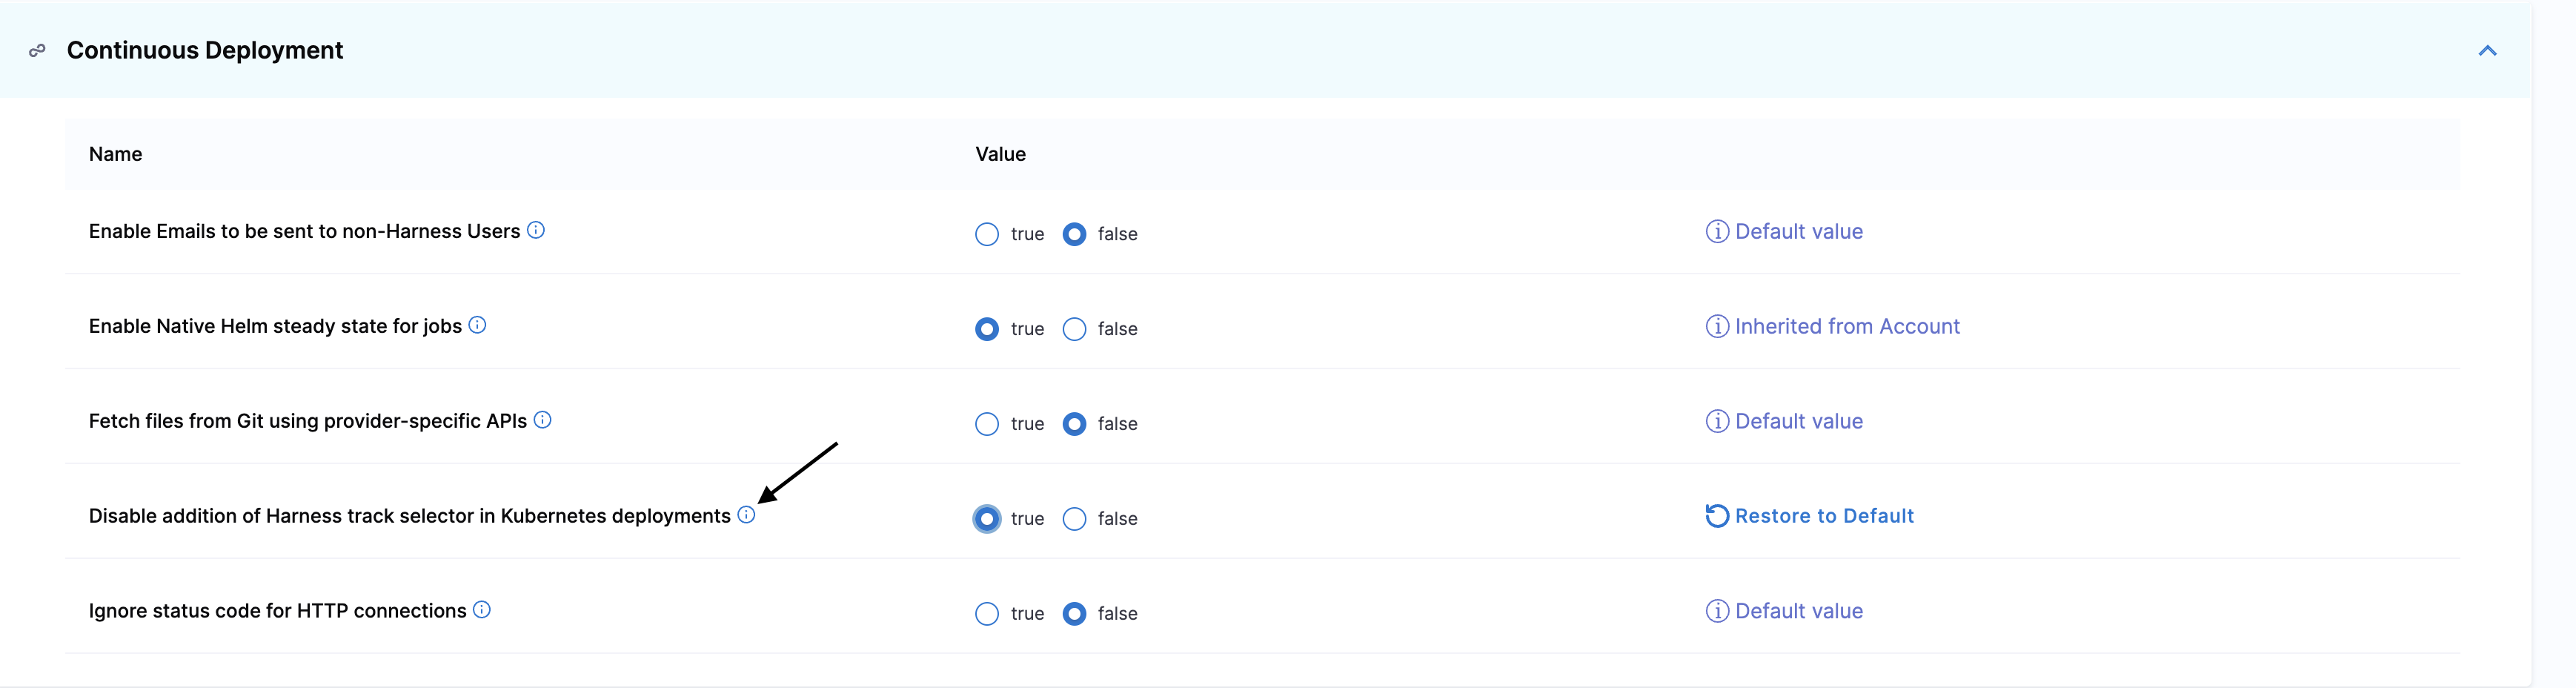
Task: Click Inherited from Account label
Action: [x=1847, y=327]
